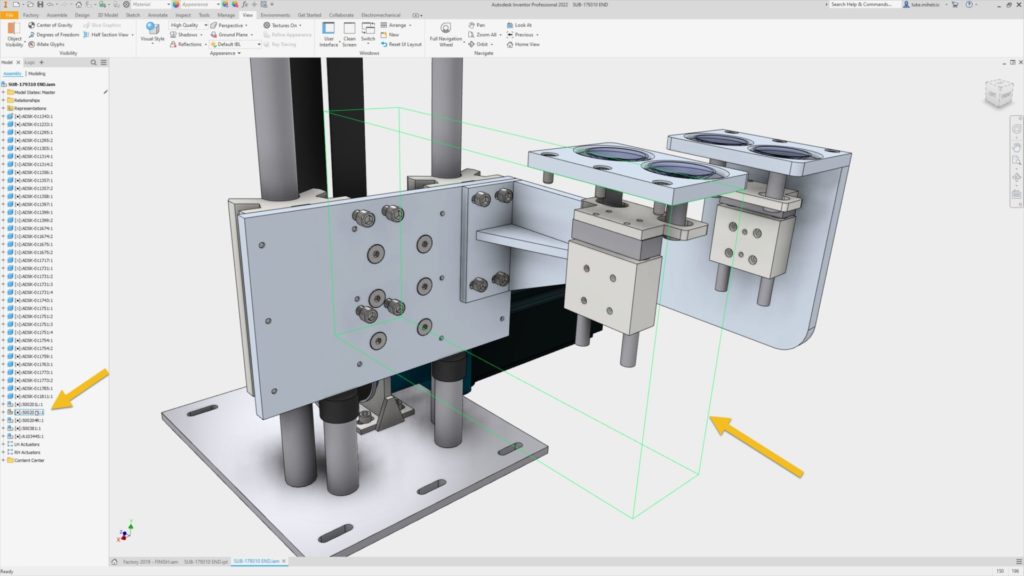The image size is (1024, 576).
Task: Add a new browser panel tab with plus
Action: tap(41, 63)
